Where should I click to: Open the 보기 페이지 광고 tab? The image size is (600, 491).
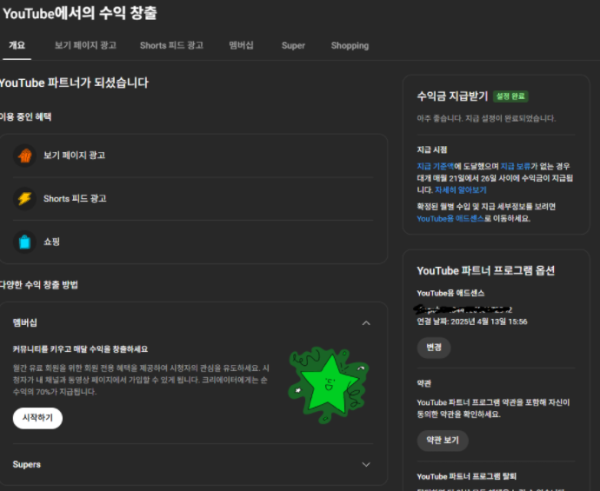click(84, 46)
